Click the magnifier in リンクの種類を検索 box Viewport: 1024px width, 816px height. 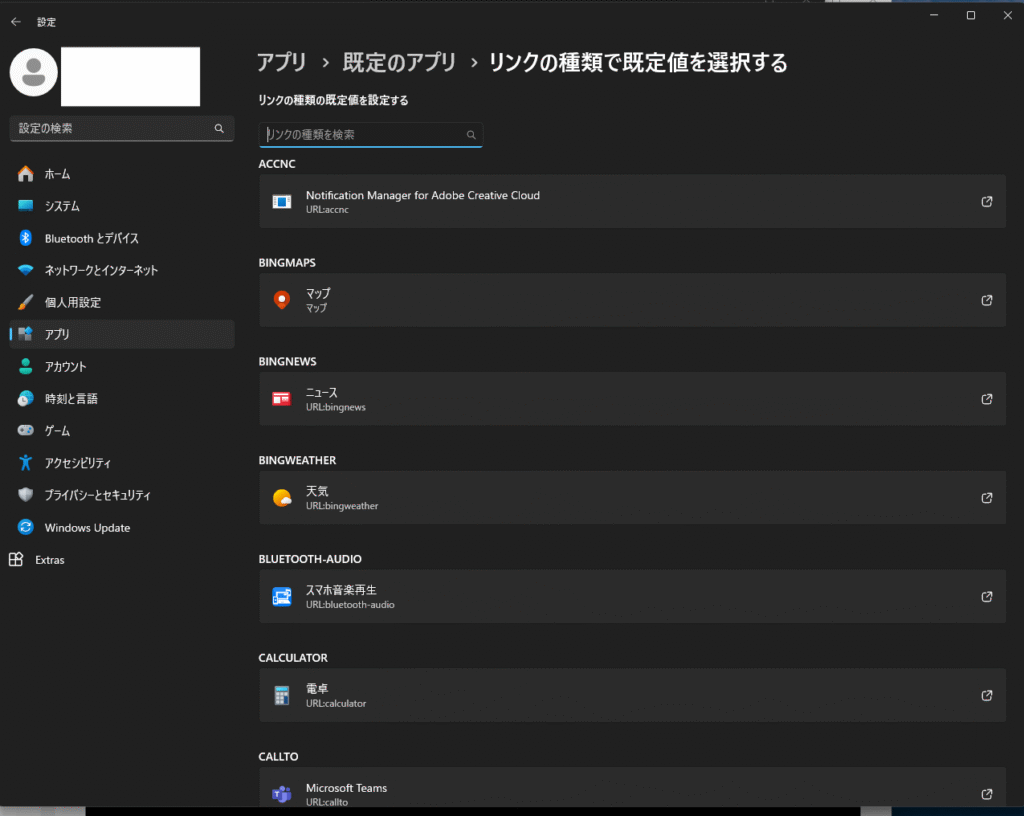tap(471, 135)
